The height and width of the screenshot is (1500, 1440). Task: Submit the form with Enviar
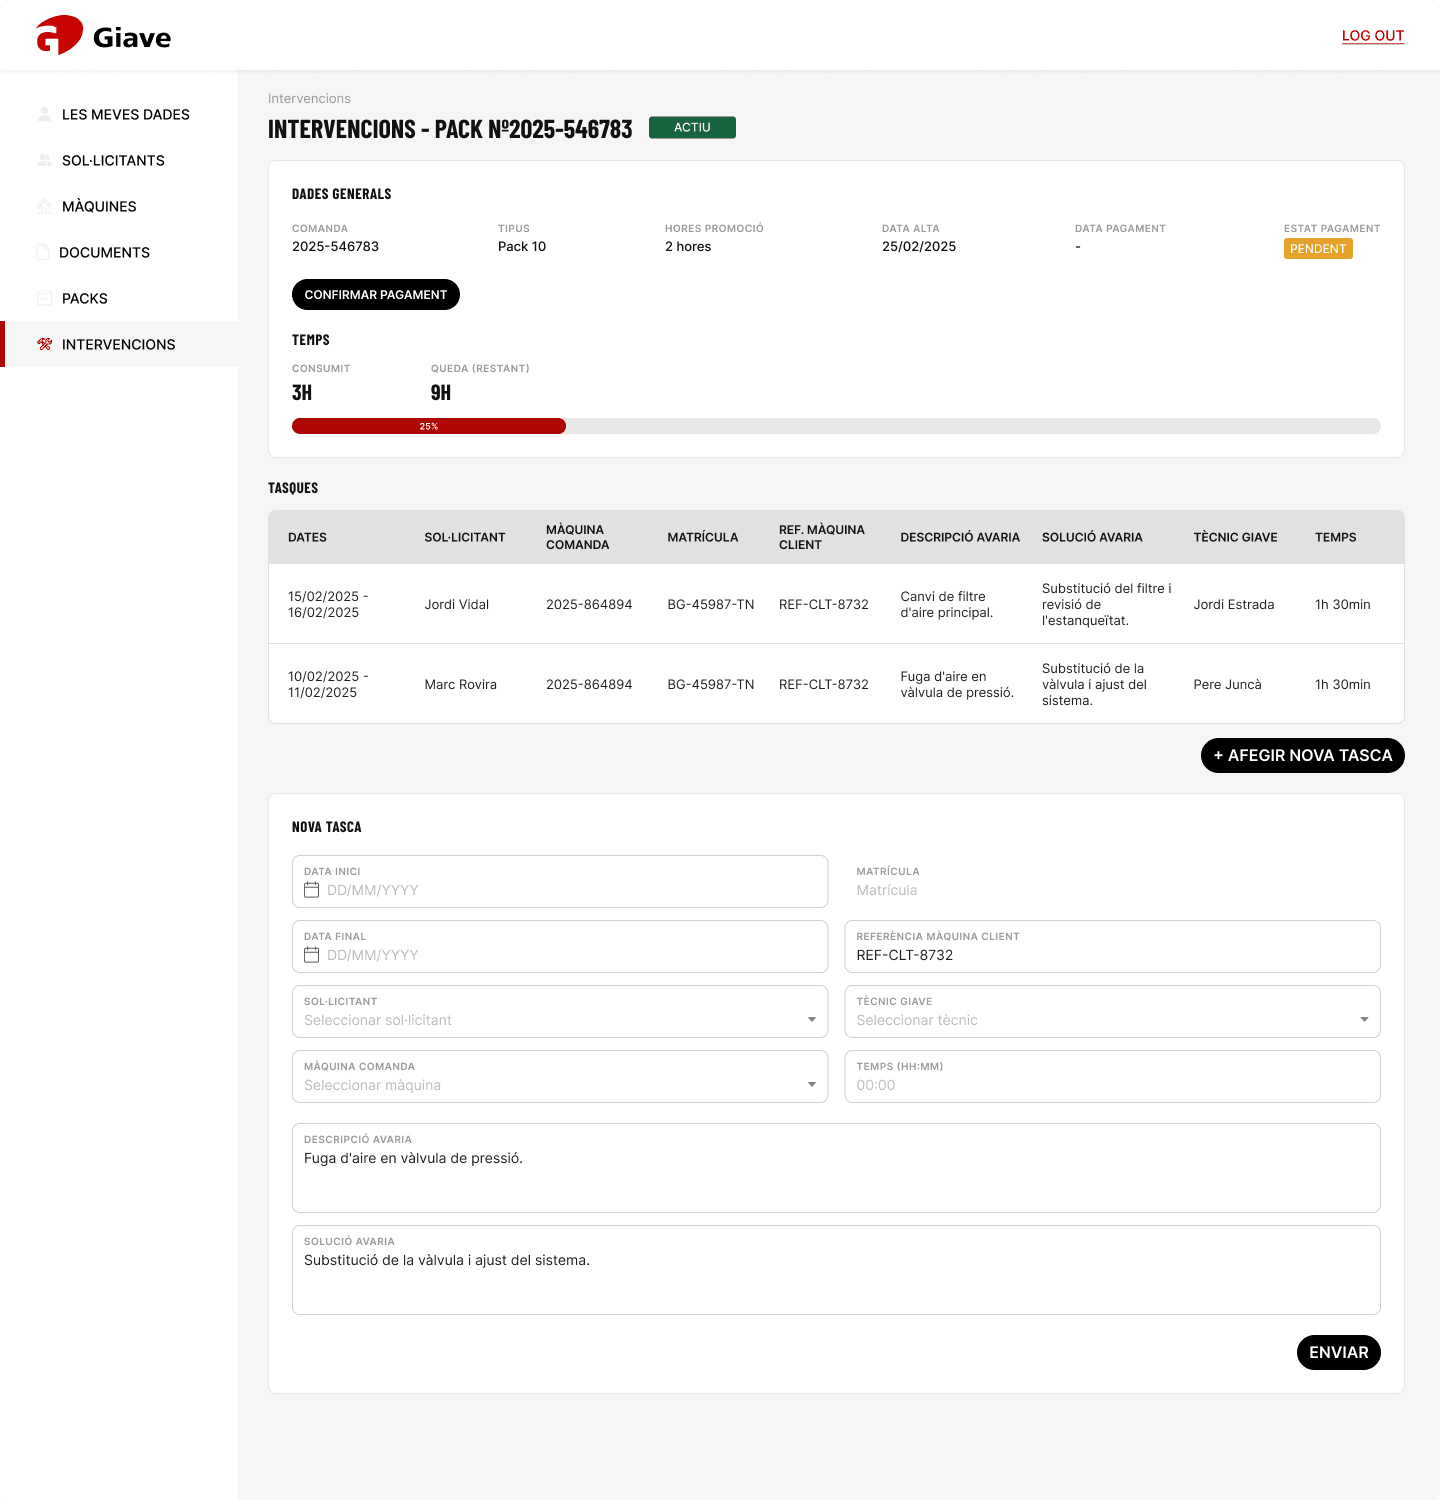pos(1339,1353)
